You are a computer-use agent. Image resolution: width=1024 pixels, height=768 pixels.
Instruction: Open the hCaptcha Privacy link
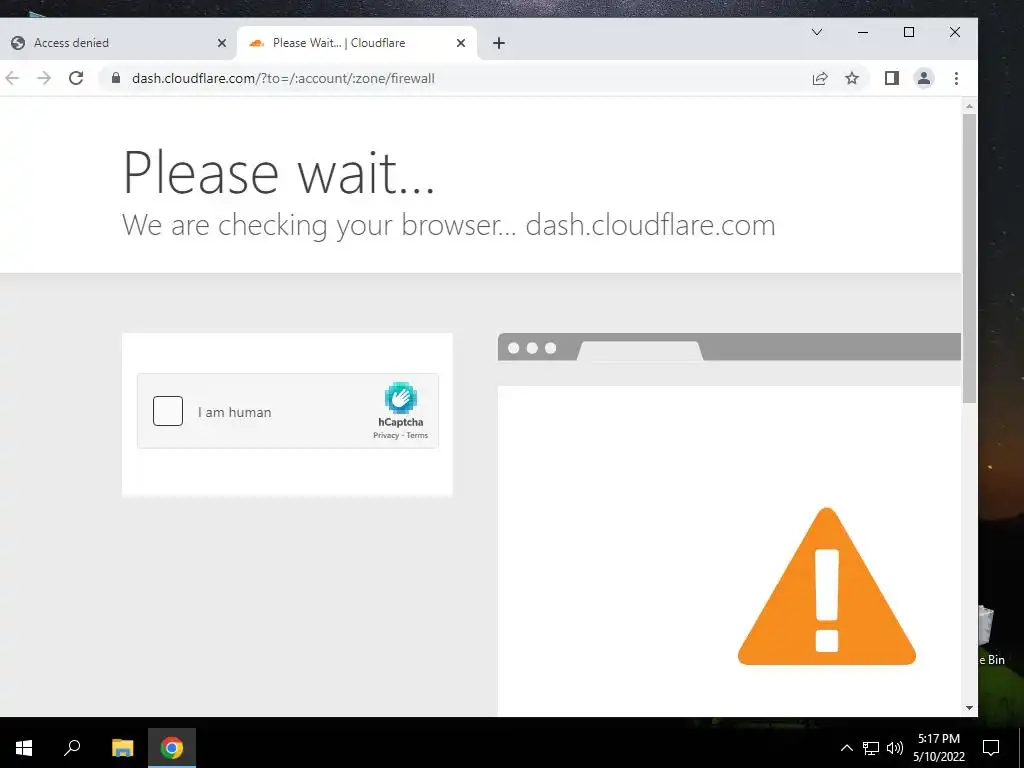pos(385,436)
